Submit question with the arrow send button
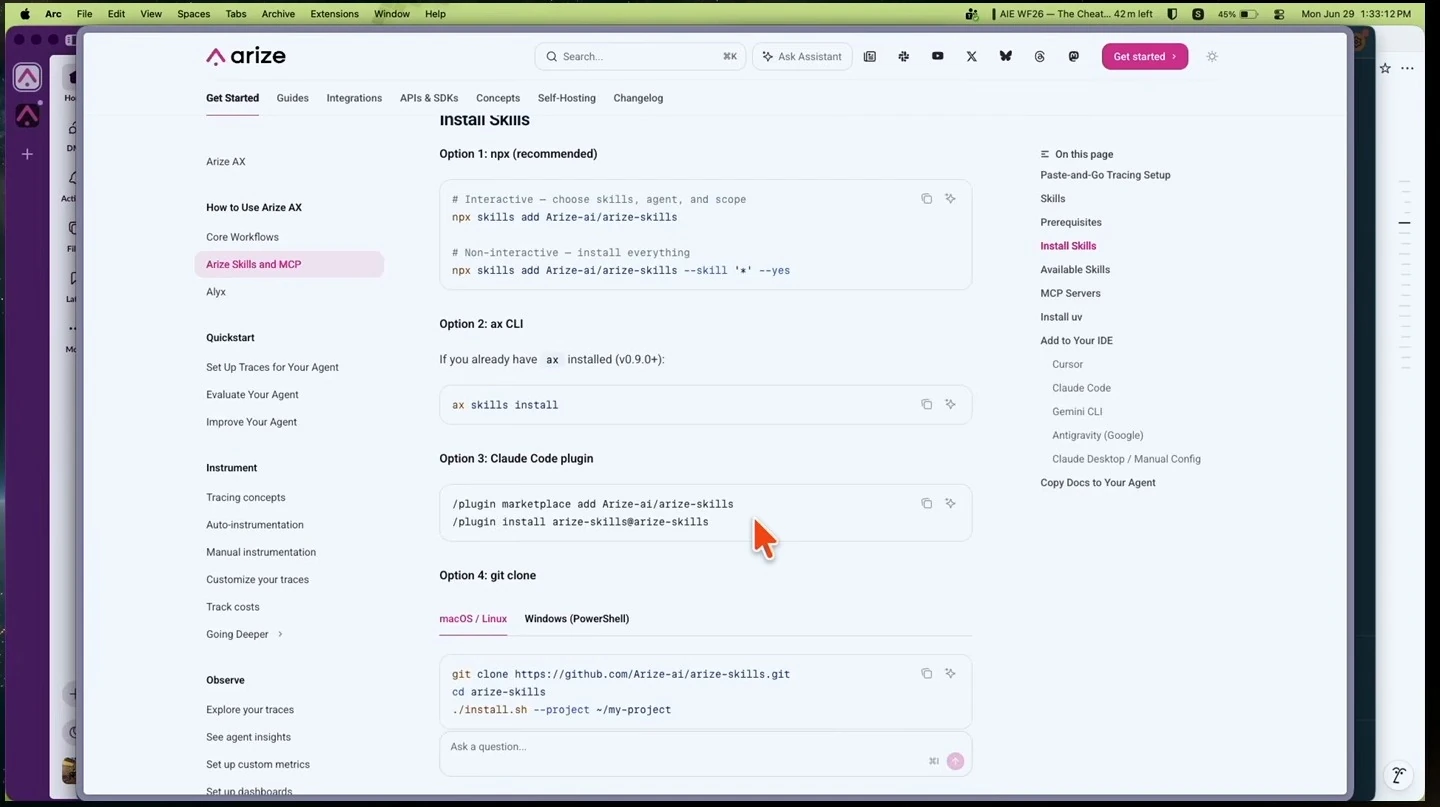Image resolution: width=1440 pixels, height=807 pixels. (956, 761)
